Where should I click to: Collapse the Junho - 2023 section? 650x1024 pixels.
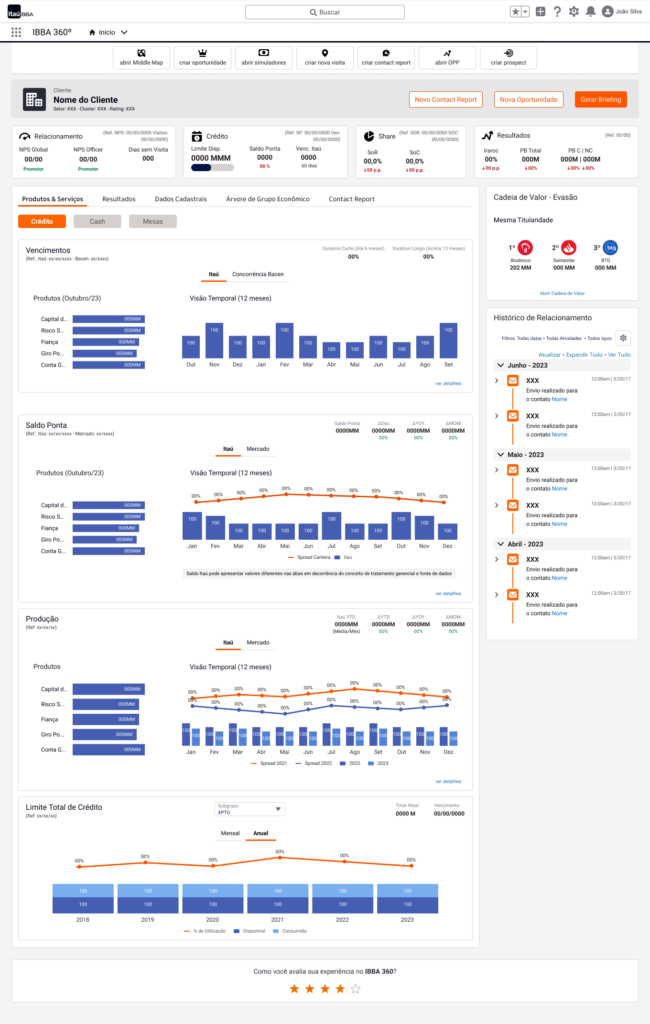498,365
